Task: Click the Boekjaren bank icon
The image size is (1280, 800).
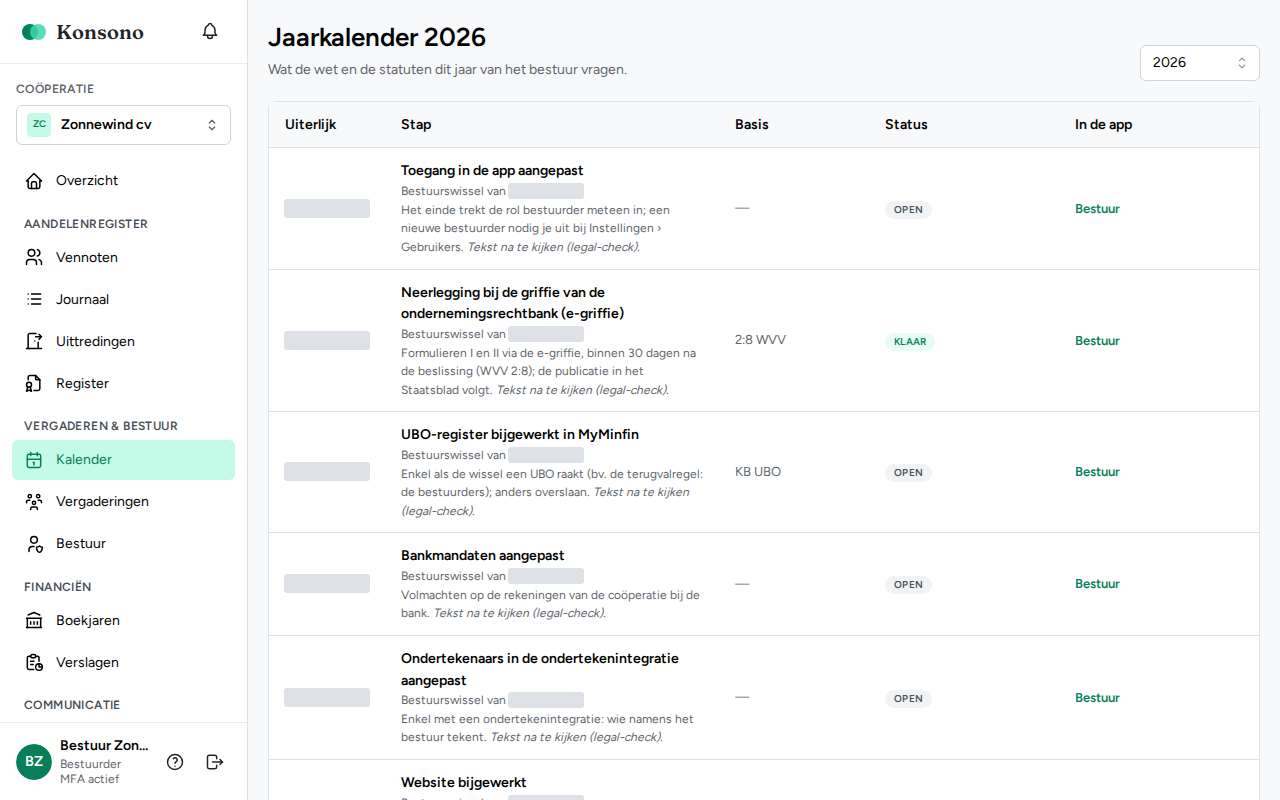Action: click(34, 621)
